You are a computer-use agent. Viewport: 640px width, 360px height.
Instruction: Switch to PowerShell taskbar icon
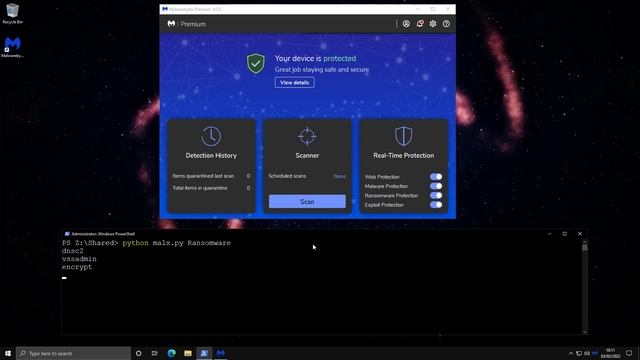click(x=204, y=353)
